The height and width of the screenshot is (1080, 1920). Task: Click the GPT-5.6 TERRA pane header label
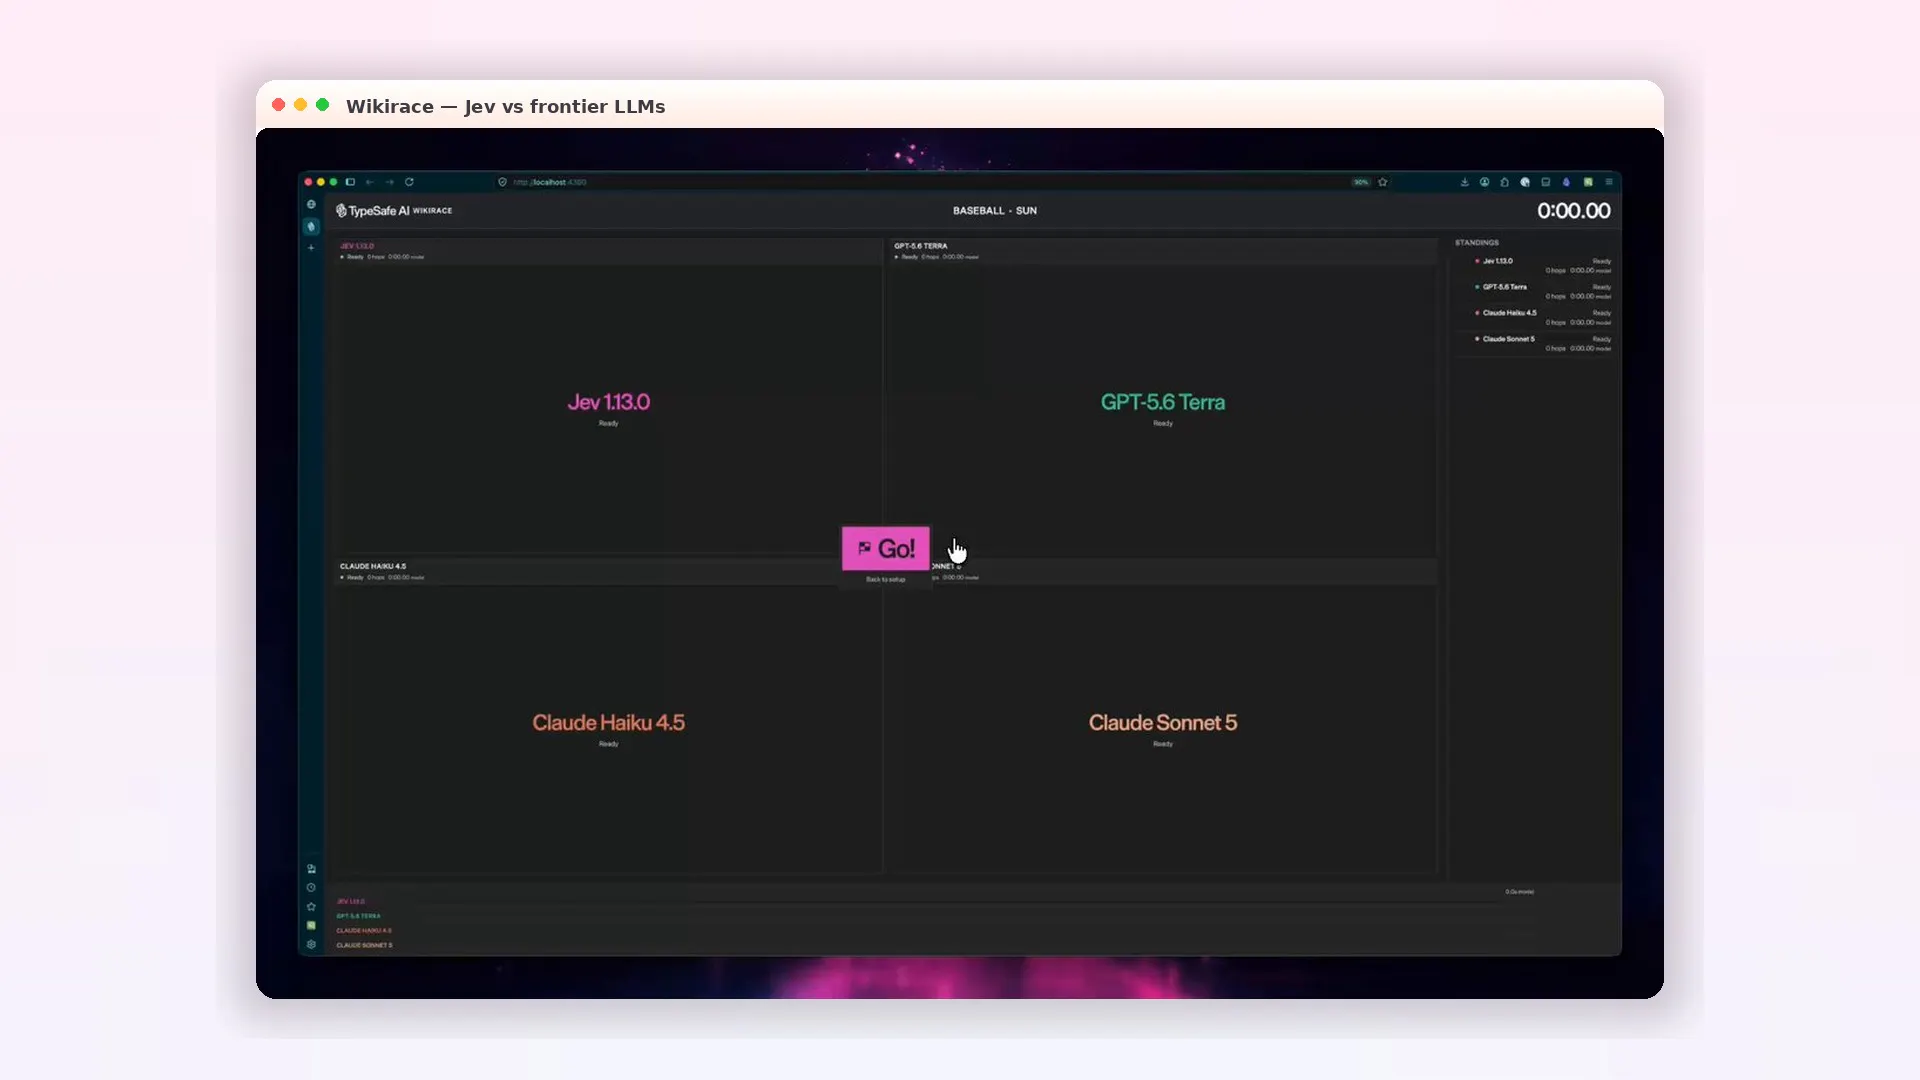coord(920,246)
